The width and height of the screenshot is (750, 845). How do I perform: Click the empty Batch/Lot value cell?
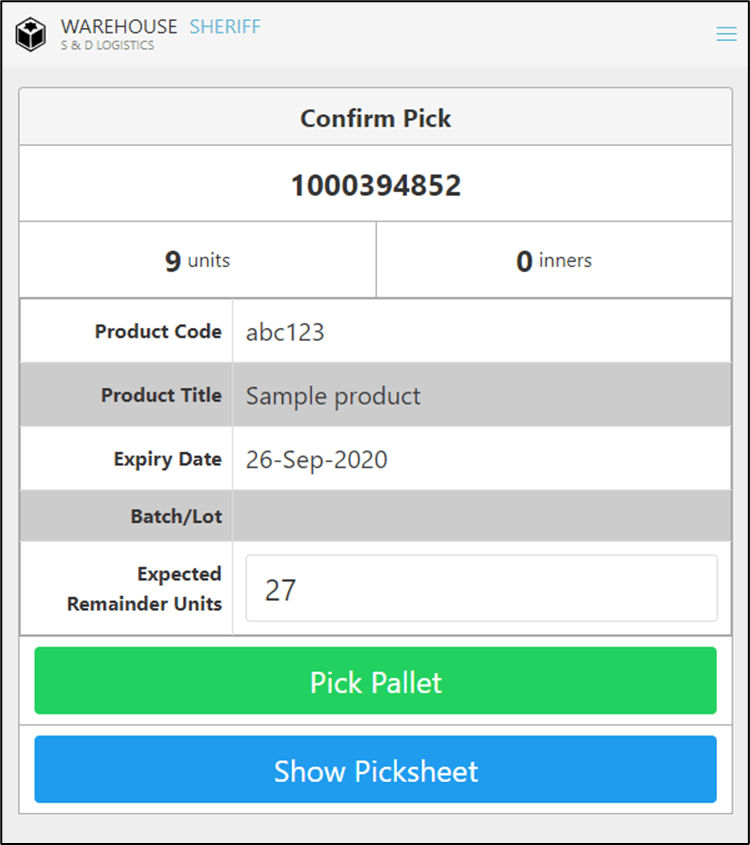coord(480,517)
